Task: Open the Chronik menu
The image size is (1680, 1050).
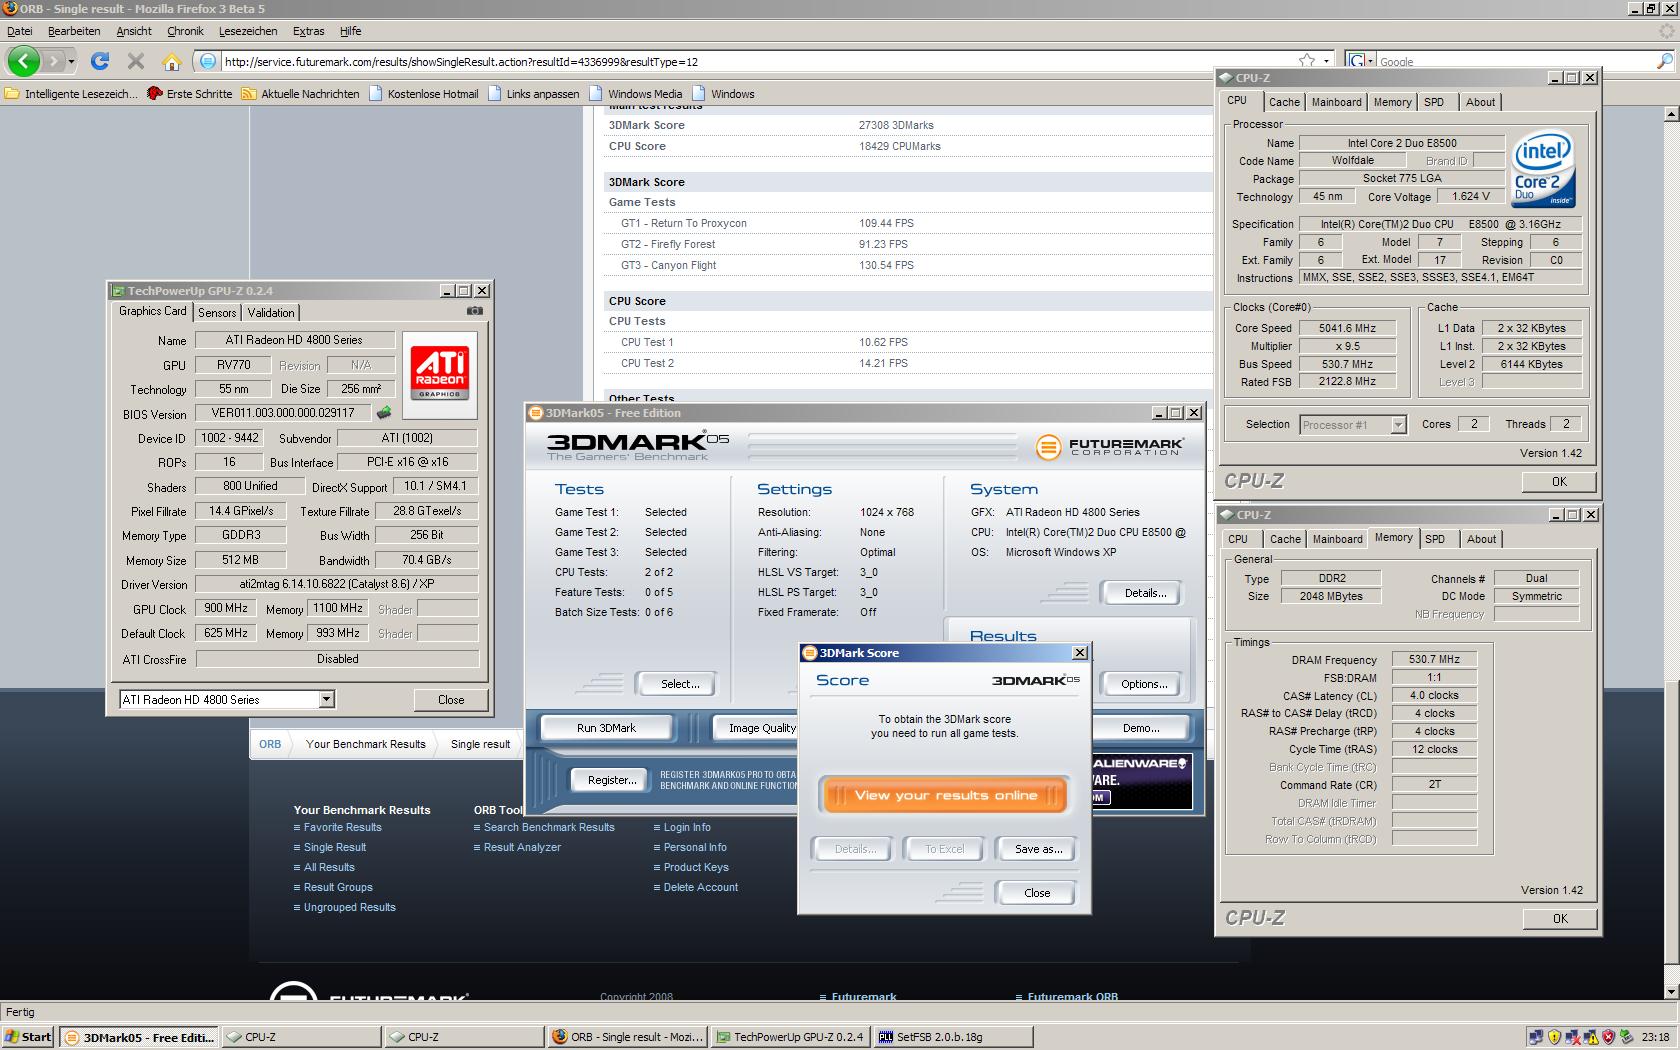Action: click(185, 31)
